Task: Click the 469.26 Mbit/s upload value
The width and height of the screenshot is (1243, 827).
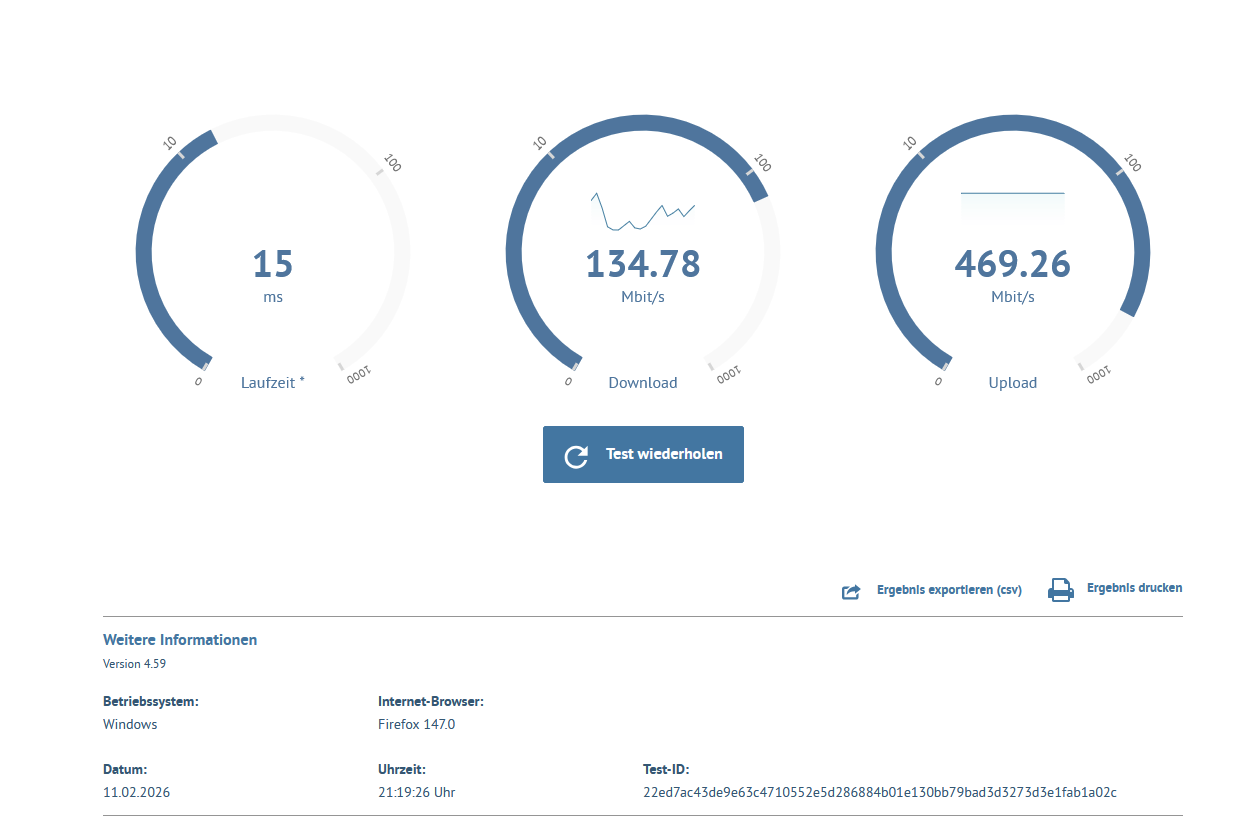Action: tap(1012, 264)
